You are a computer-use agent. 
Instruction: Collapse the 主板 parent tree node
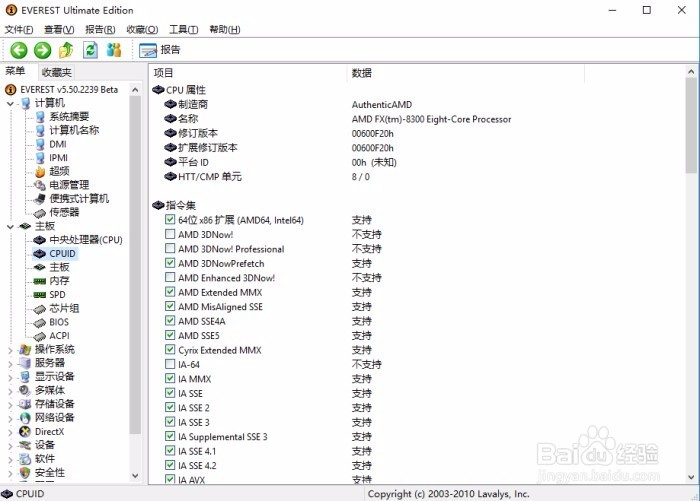10,227
